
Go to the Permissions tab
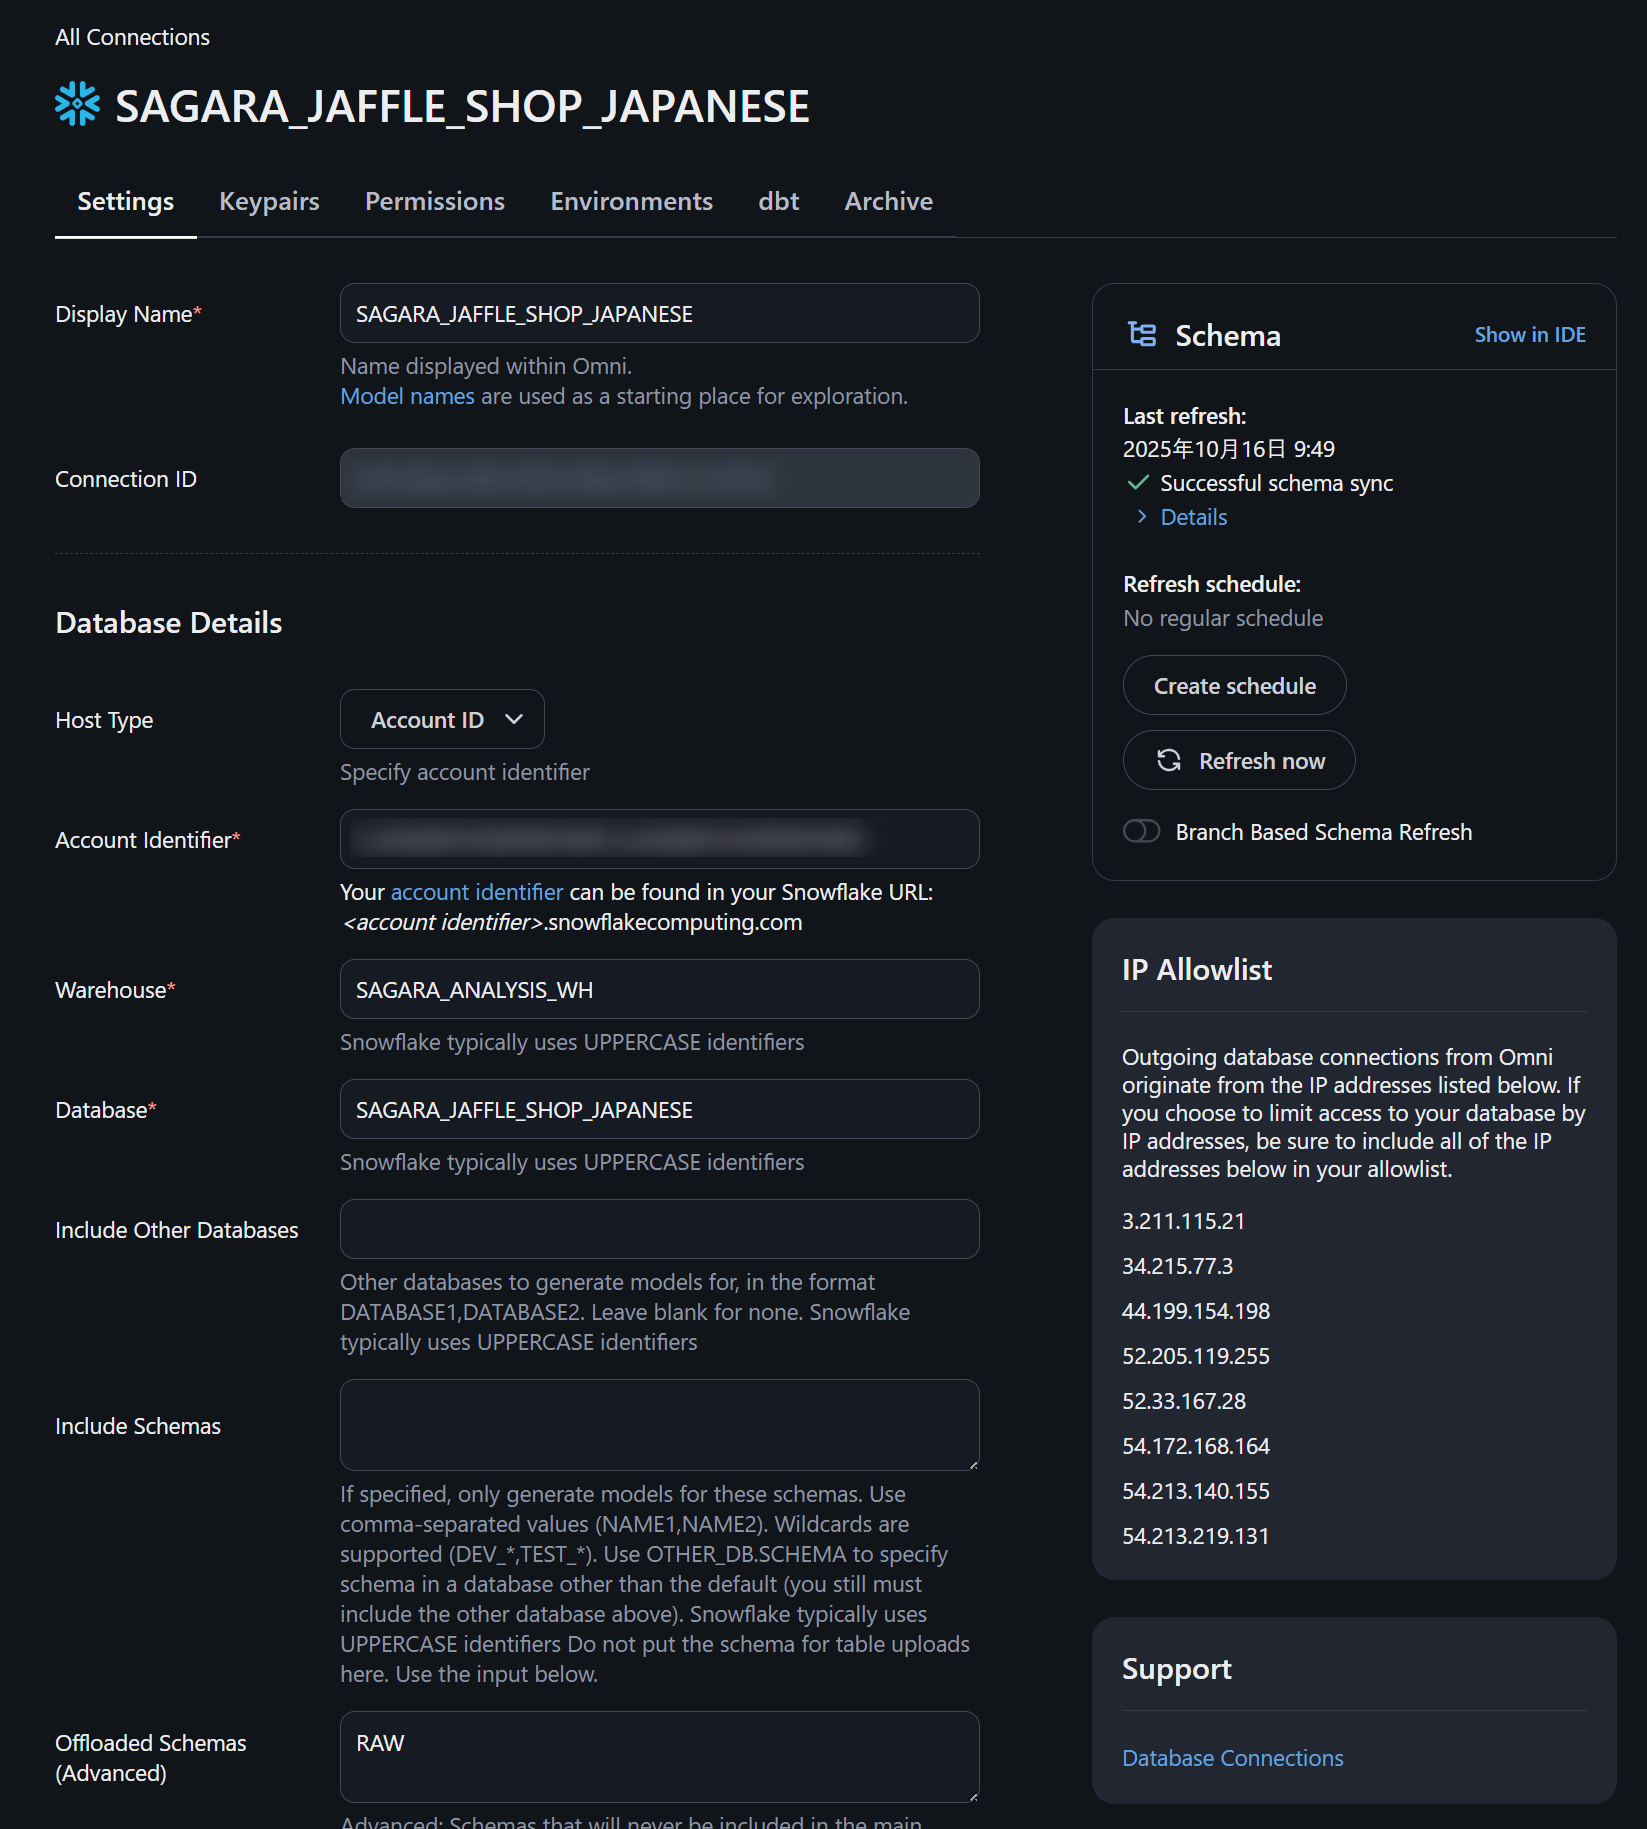coord(435,201)
